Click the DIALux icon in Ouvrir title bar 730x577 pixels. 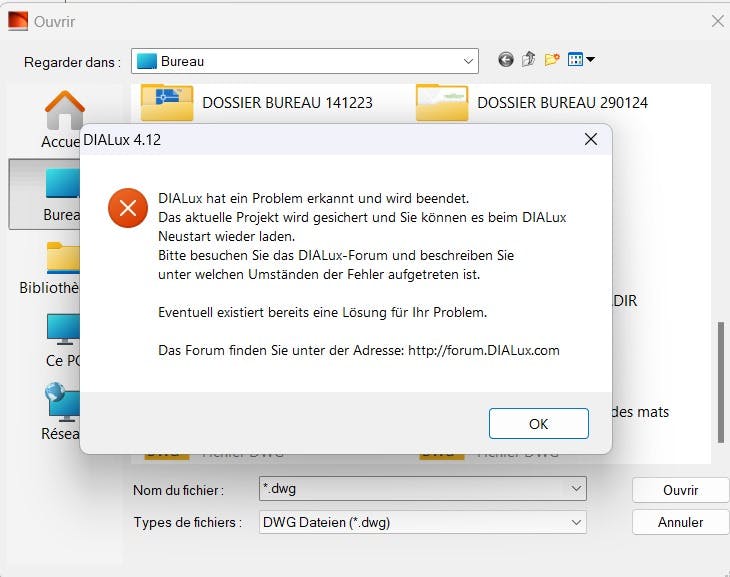click(18, 21)
